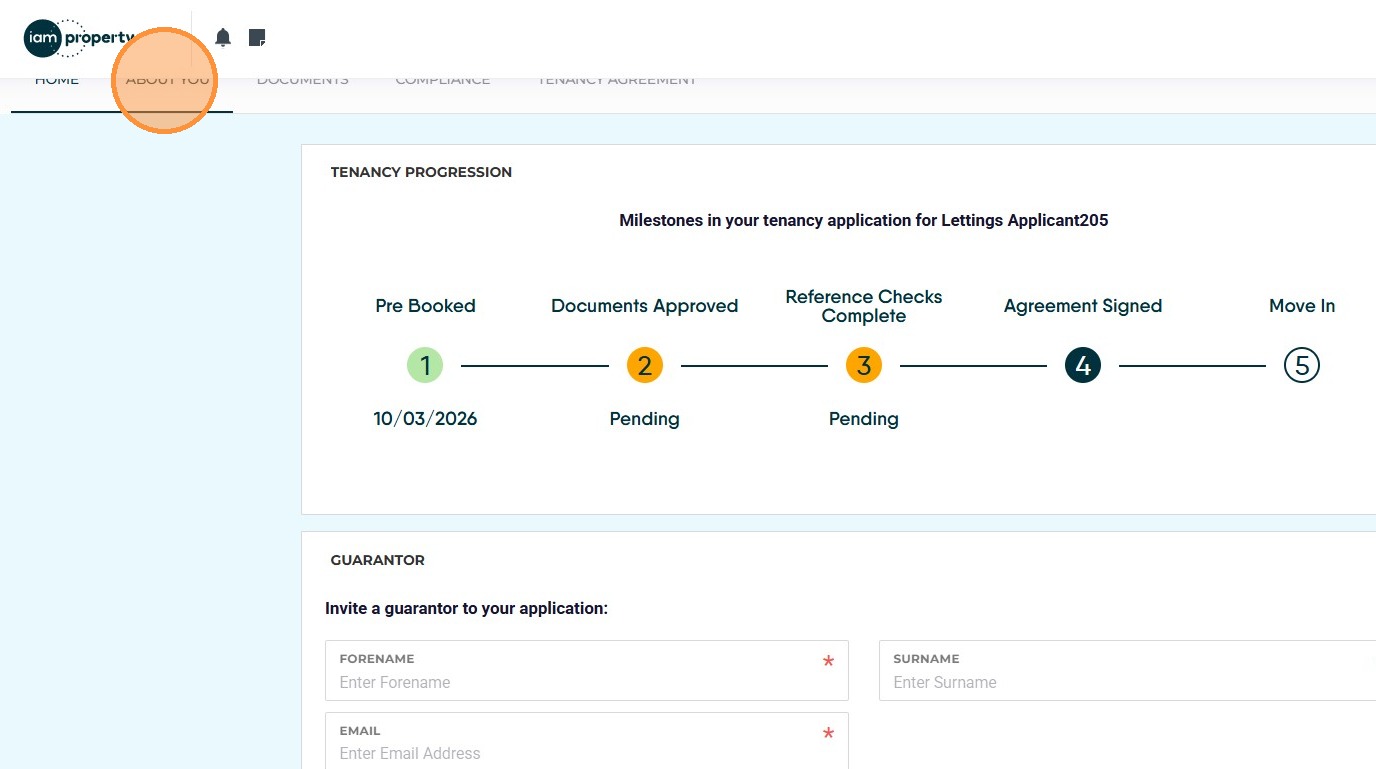The height and width of the screenshot is (769, 1376).
Task: Switch to the About You tab
Action: pyautogui.click(x=167, y=80)
